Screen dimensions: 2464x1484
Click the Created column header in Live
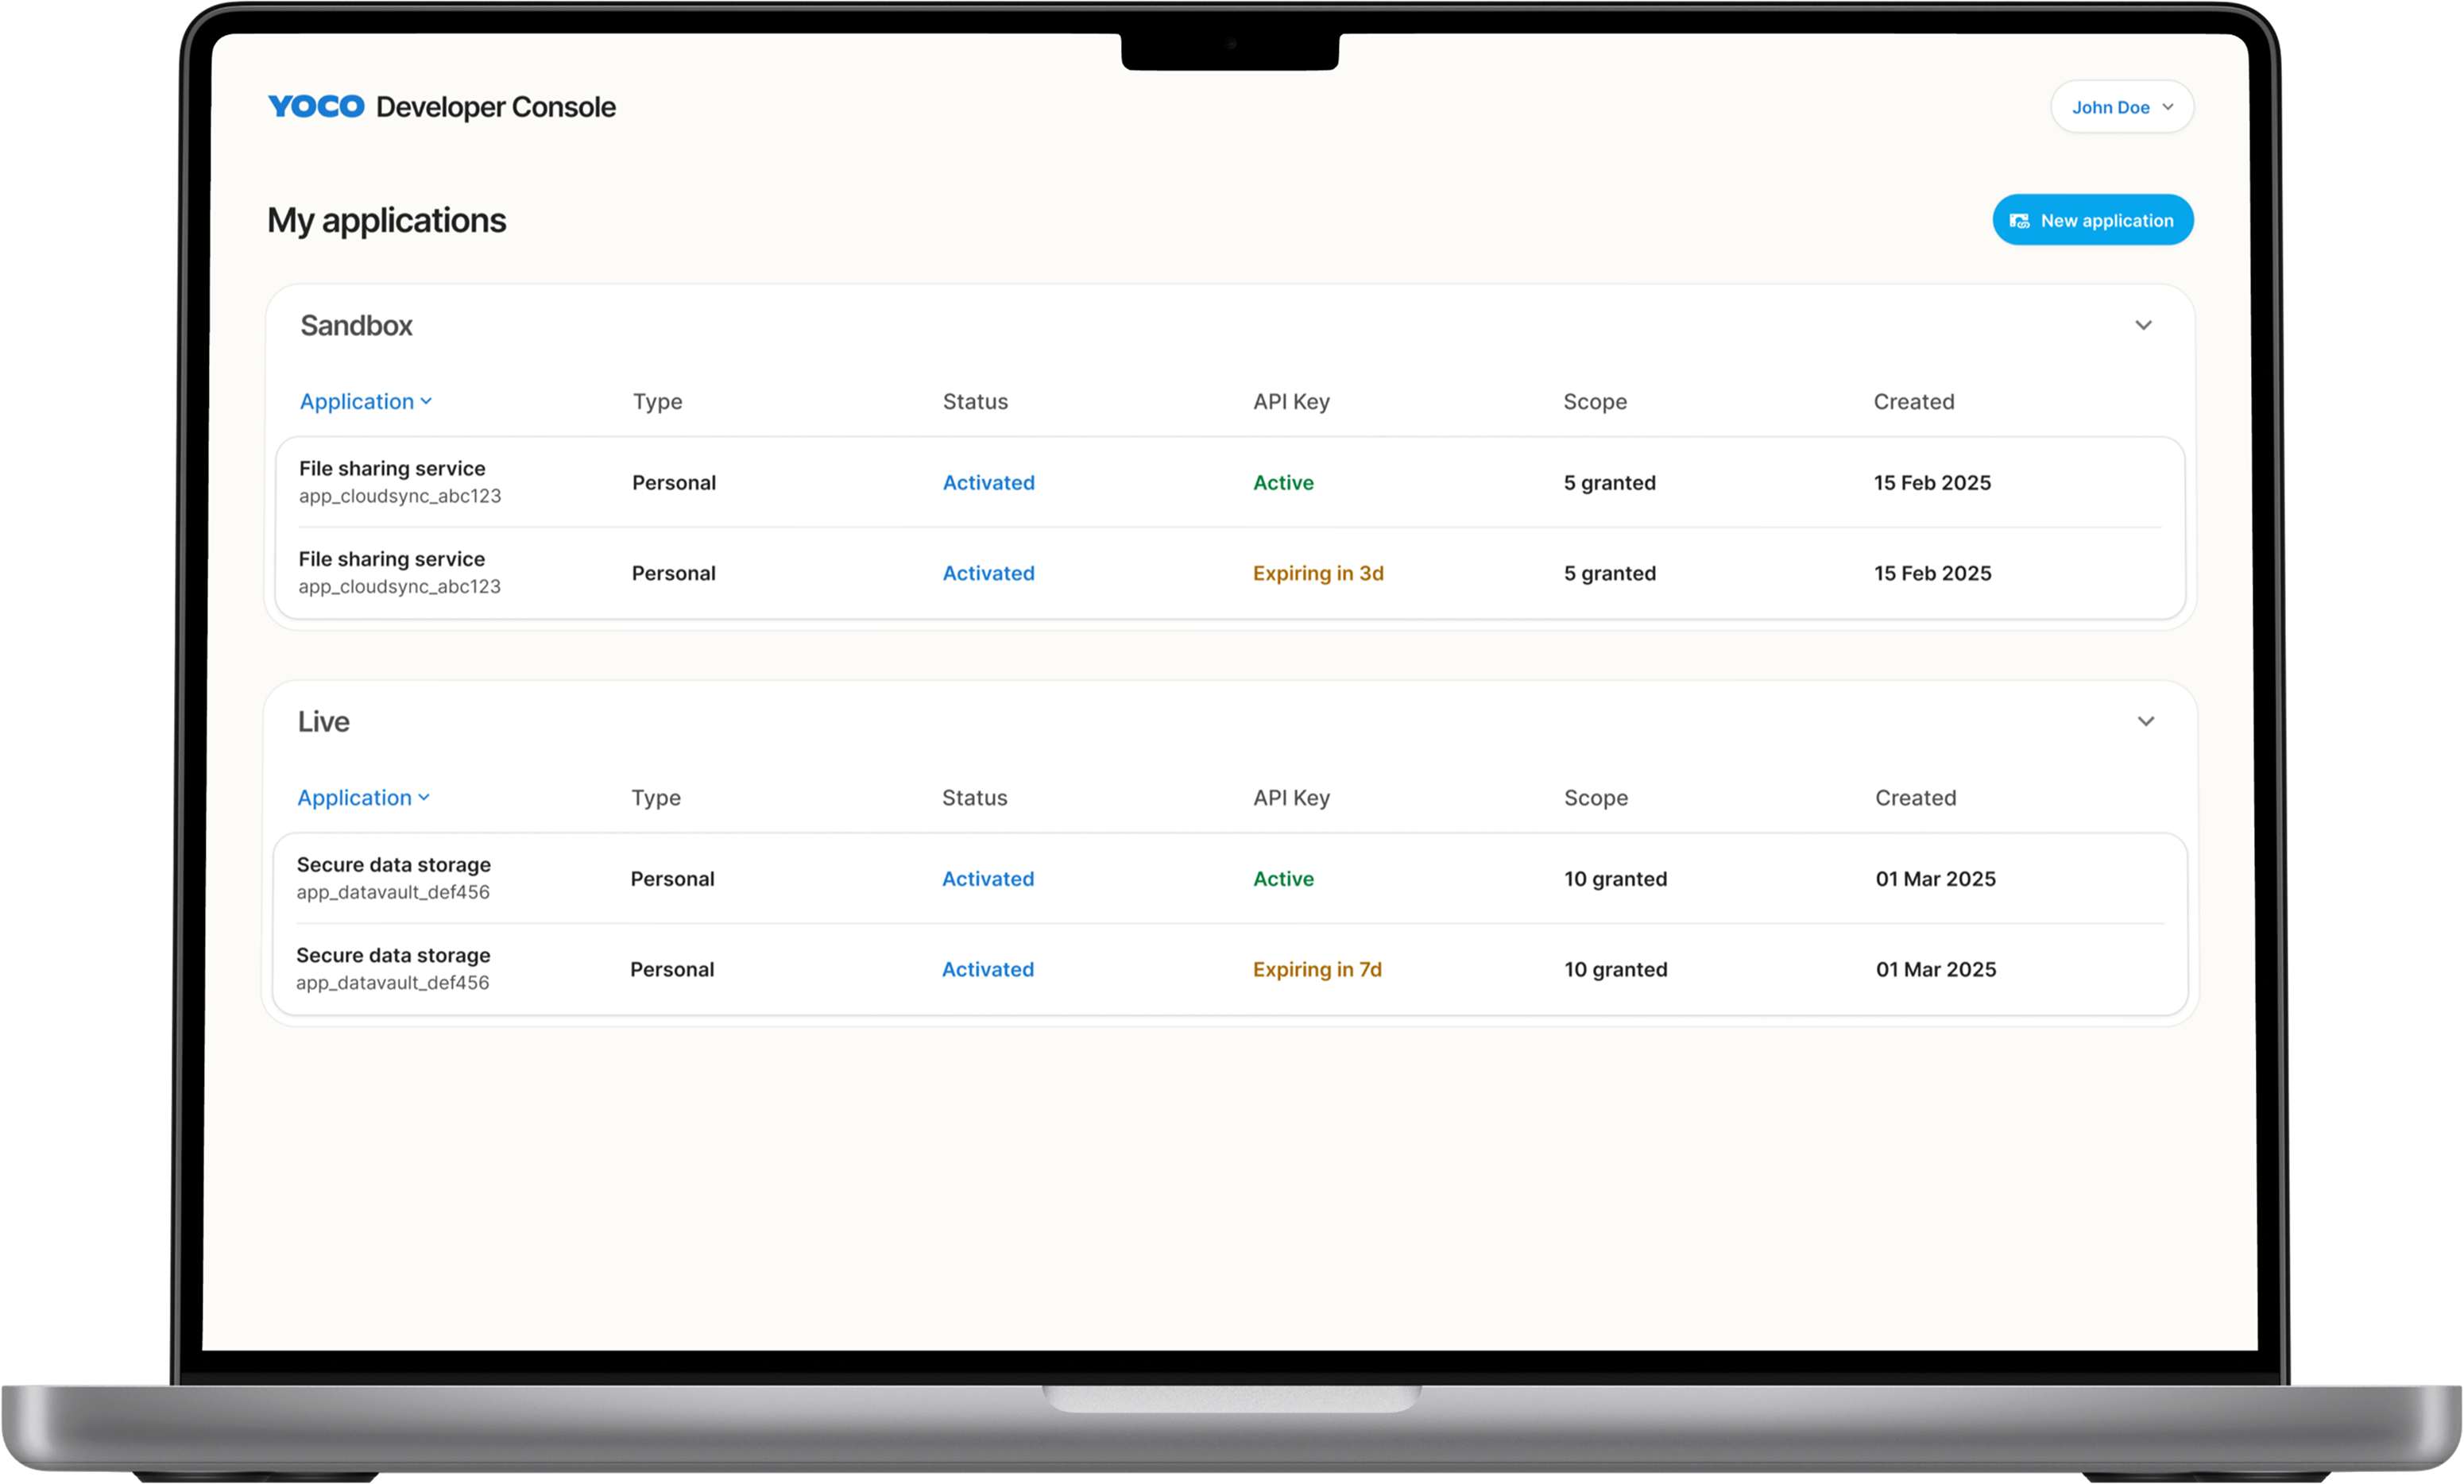[x=1915, y=797]
